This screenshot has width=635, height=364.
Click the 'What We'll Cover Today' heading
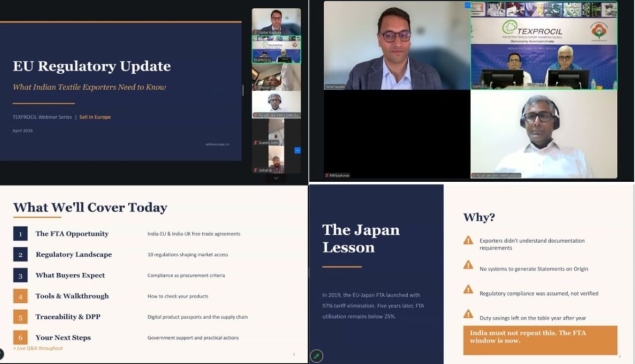click(x=90, y=208)
